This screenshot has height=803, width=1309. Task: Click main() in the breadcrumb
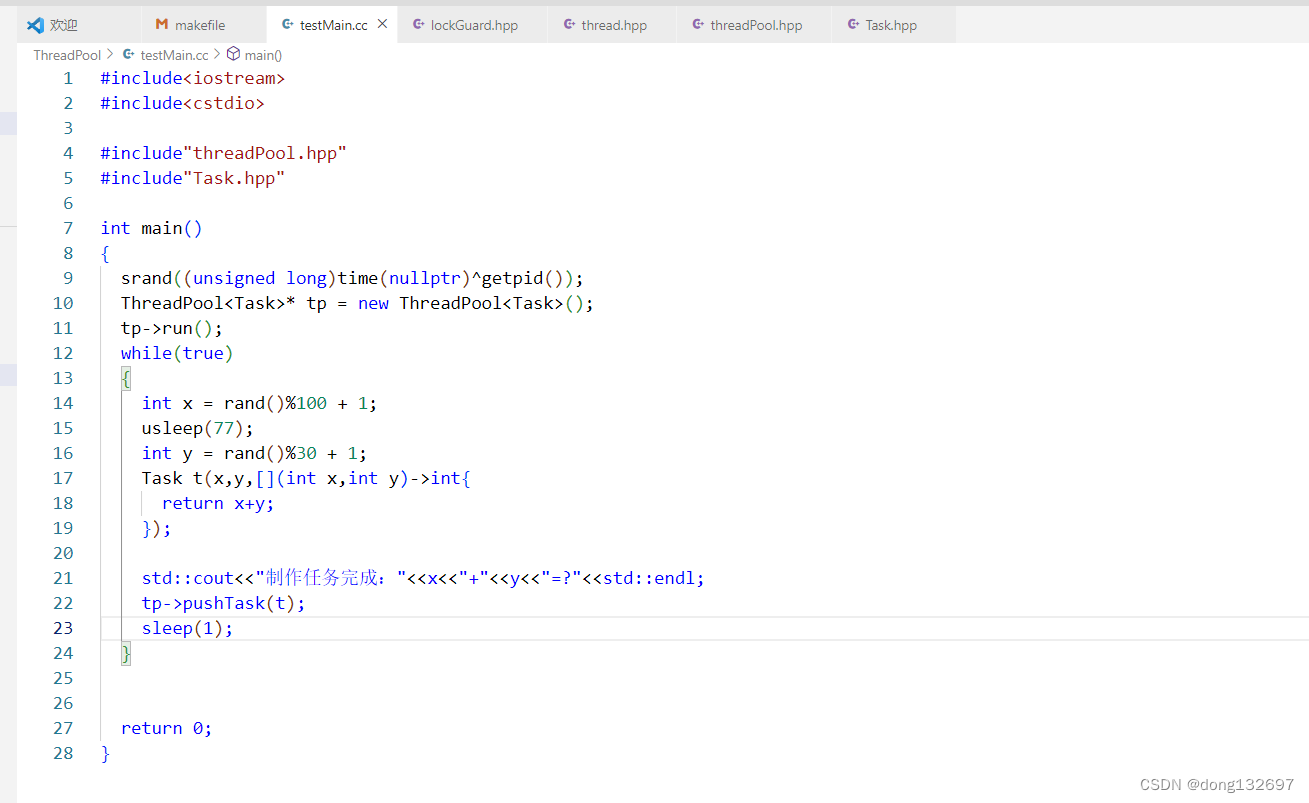pyautogui.click(x=263, y=55)
